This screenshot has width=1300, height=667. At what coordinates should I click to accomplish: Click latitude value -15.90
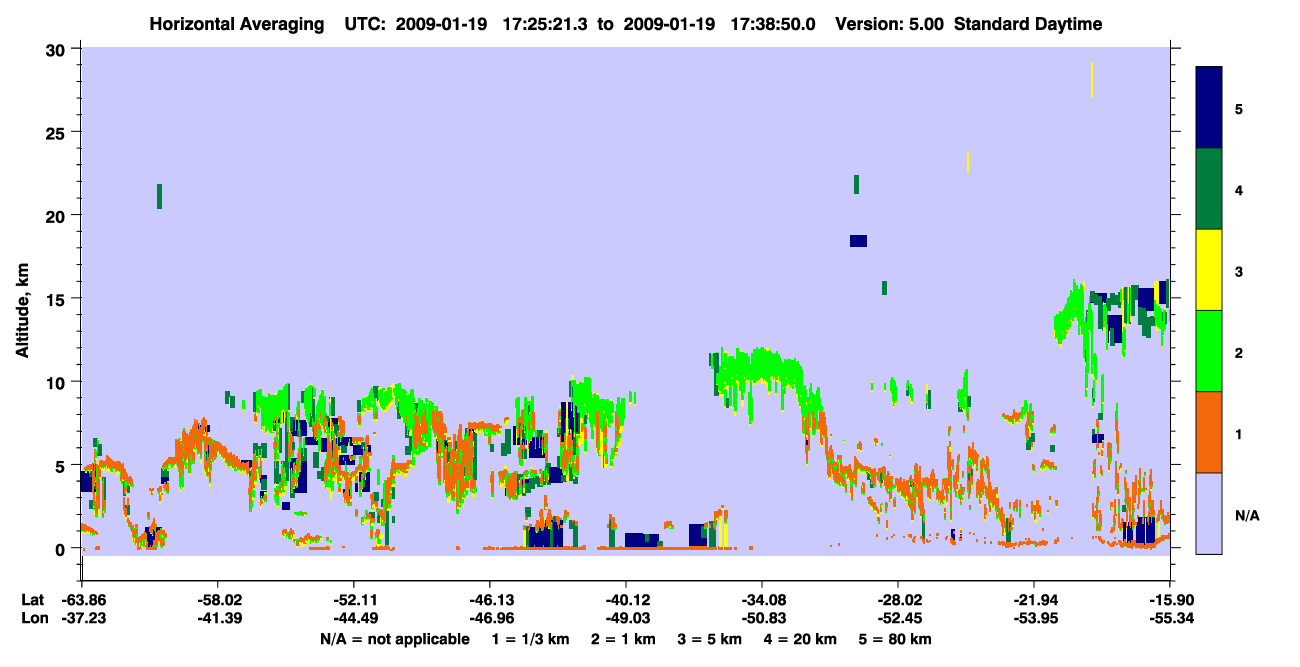pos(1170,600)
